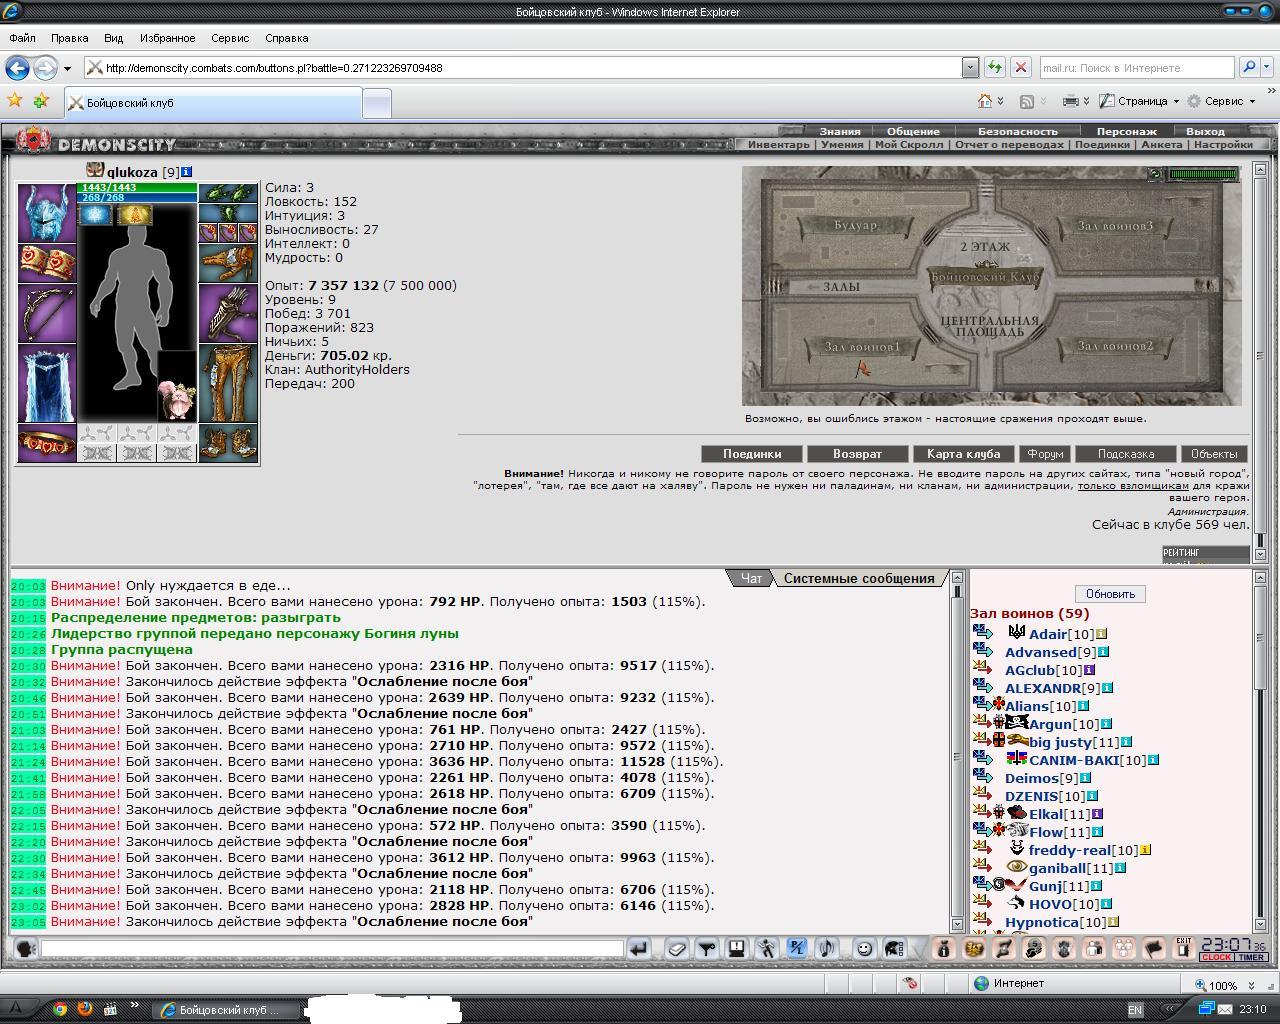
Task: Click the heart-studded belt slot
Action: pyautogui.click(x=47, y=443)
